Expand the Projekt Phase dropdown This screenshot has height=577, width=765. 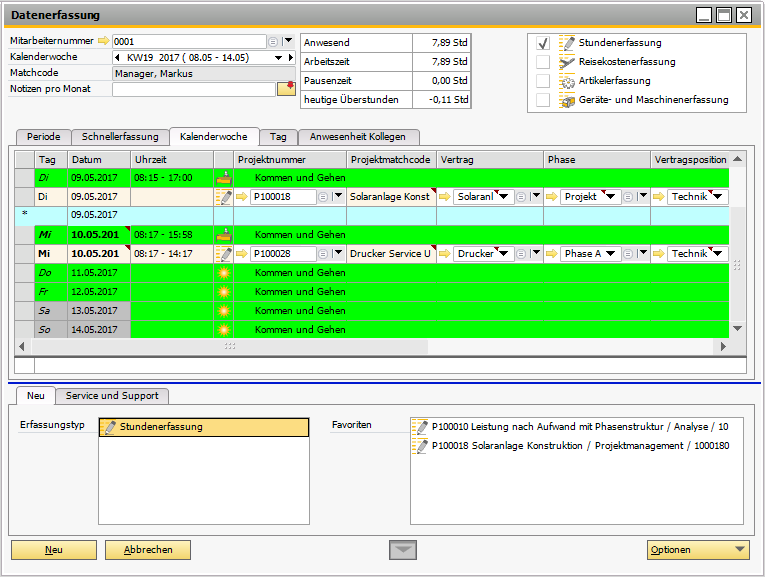(x=610, y=197)
